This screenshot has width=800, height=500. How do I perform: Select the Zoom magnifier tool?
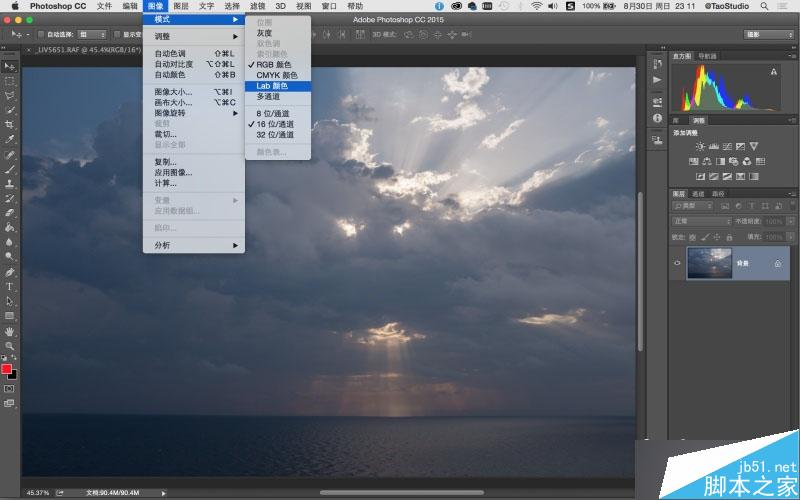[9, 346]
